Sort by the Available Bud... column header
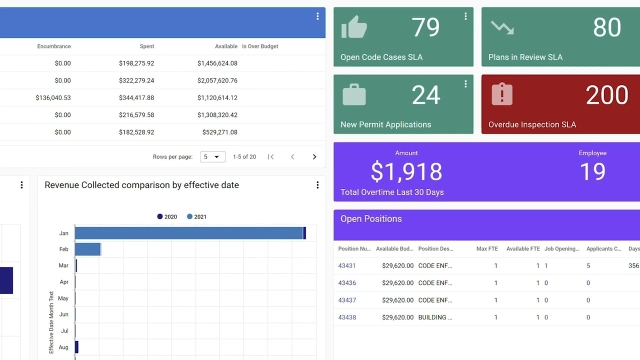This screenshot has width=640, height=360. point(394,249)
